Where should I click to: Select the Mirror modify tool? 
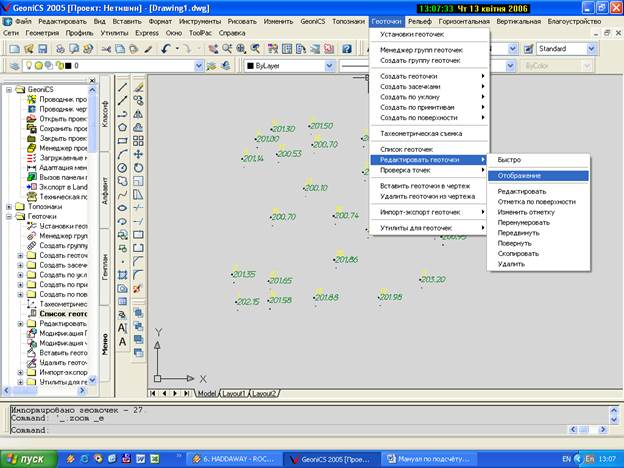click(x=138, y=114)
